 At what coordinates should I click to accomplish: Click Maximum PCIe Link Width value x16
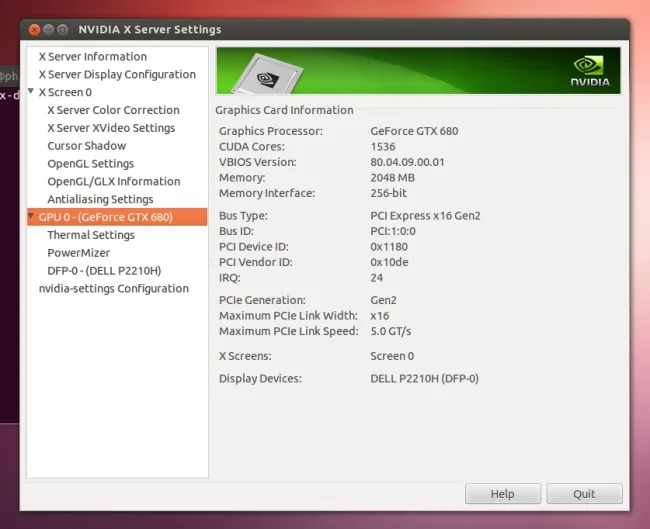coord(380,315)
